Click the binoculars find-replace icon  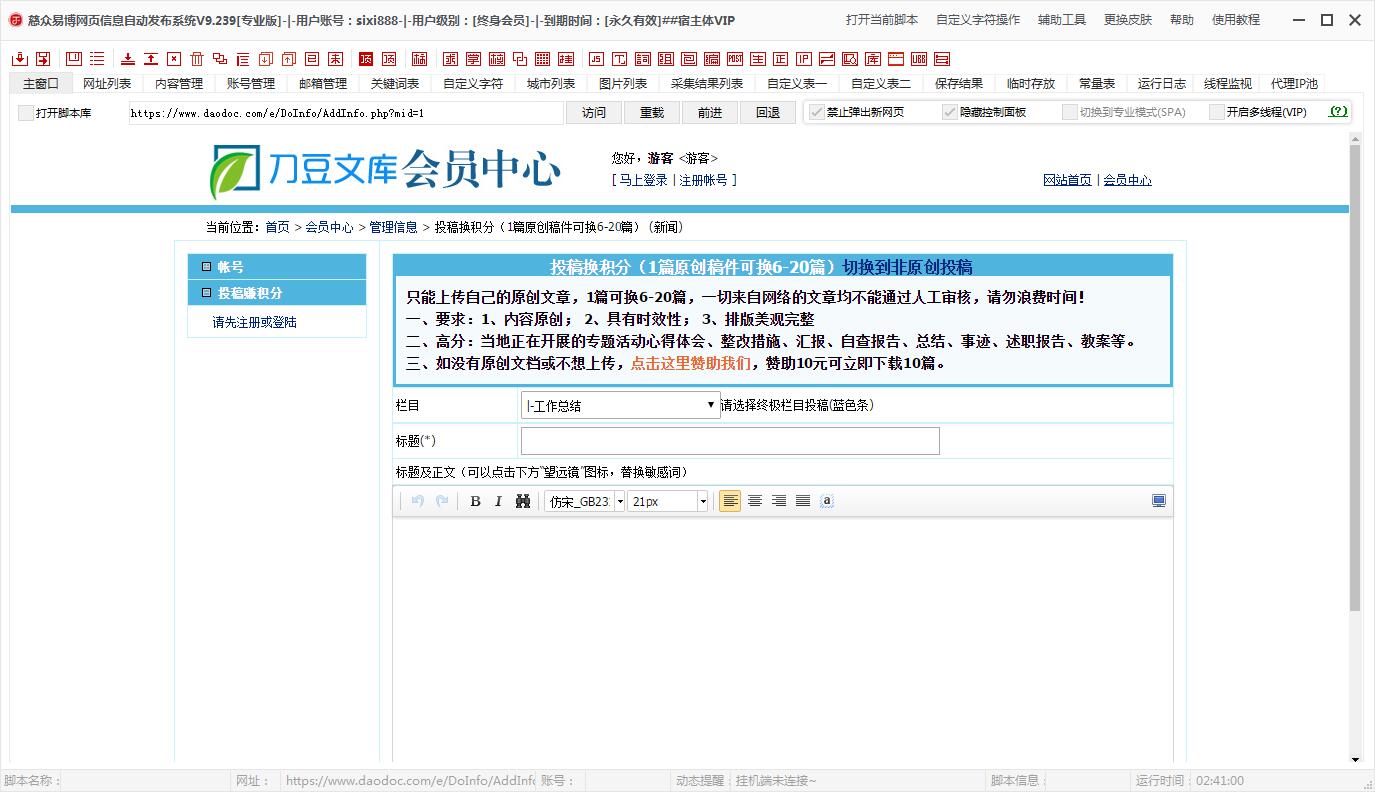[522, 501]
